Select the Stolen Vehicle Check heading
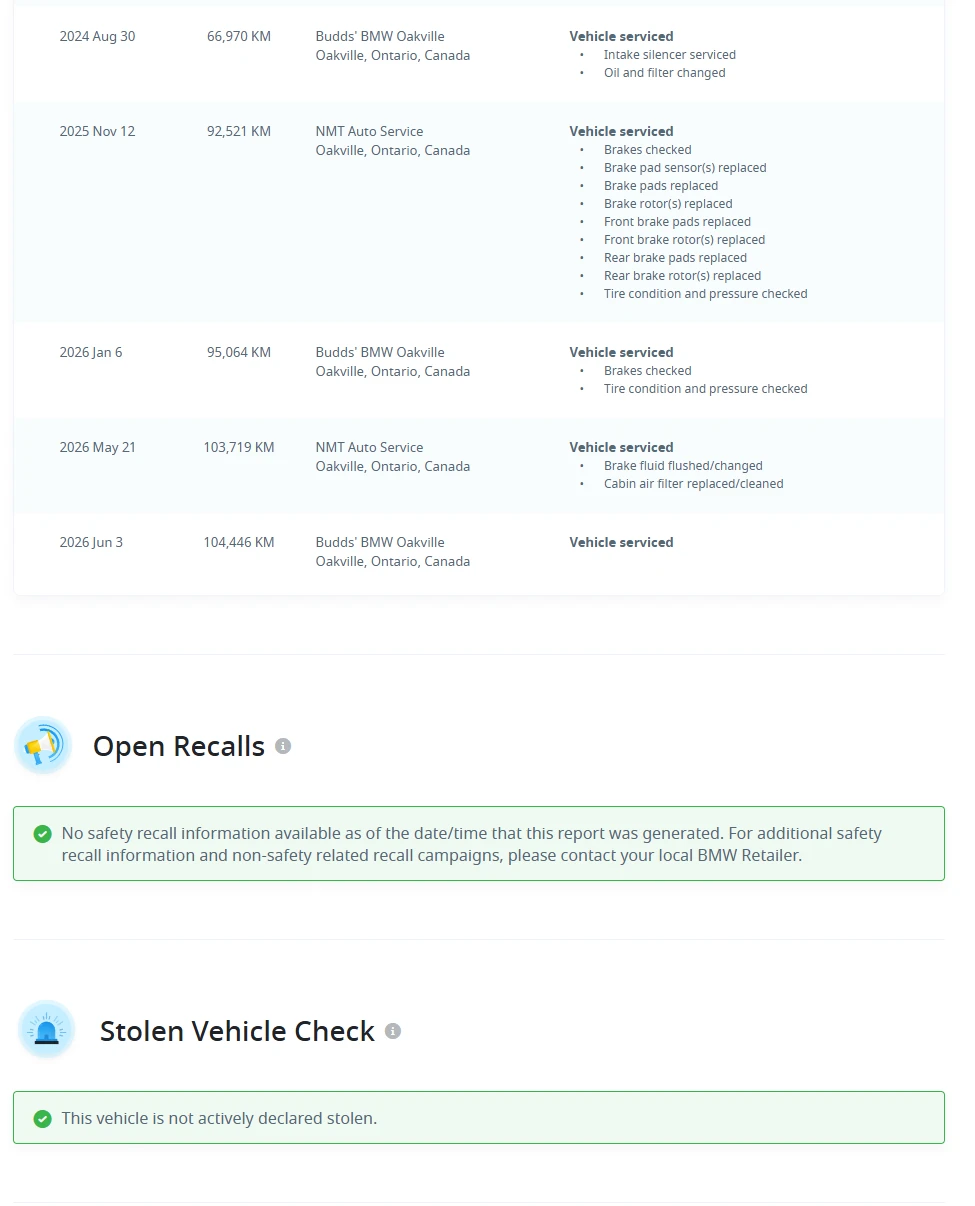This screenshot has height=1206, width=975. (237, 1031)
